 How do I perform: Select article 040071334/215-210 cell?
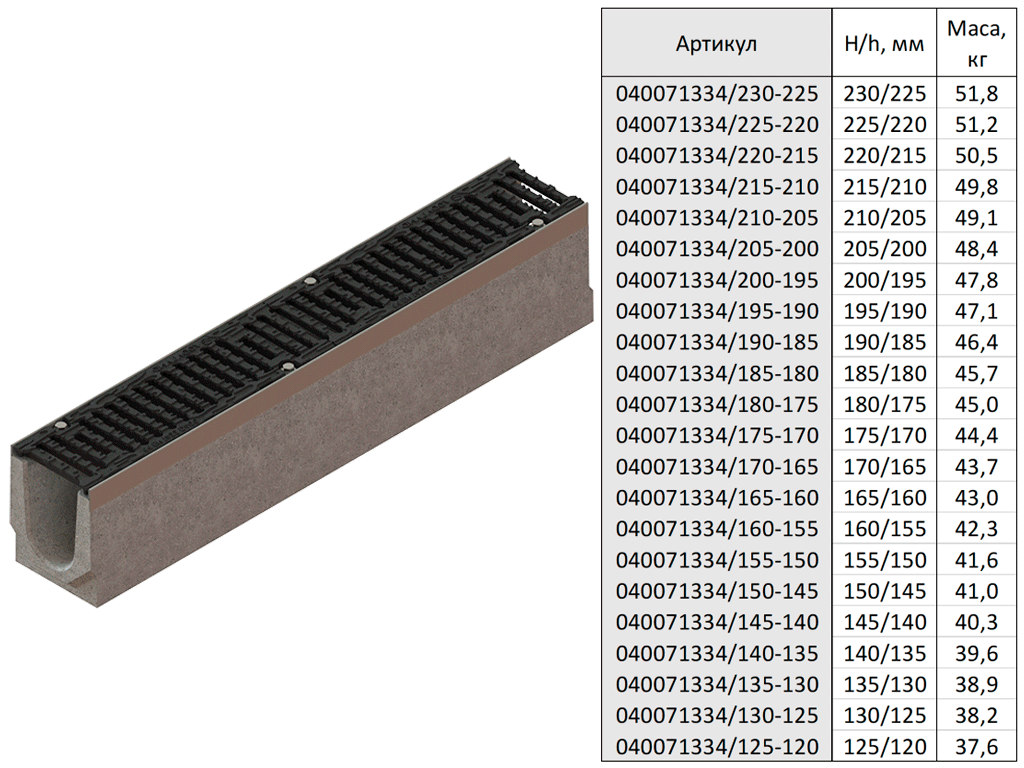click(x=716, y=187)
